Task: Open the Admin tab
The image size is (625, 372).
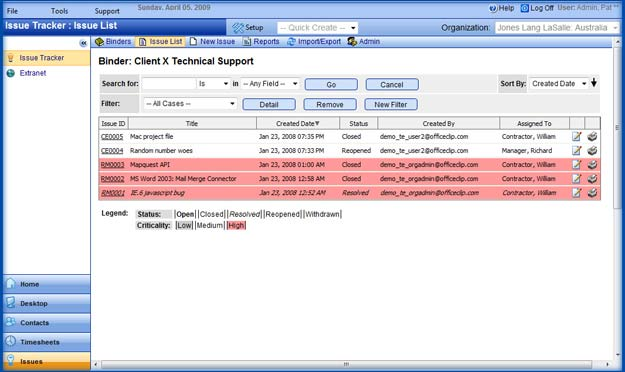Action: coord(364,41)
